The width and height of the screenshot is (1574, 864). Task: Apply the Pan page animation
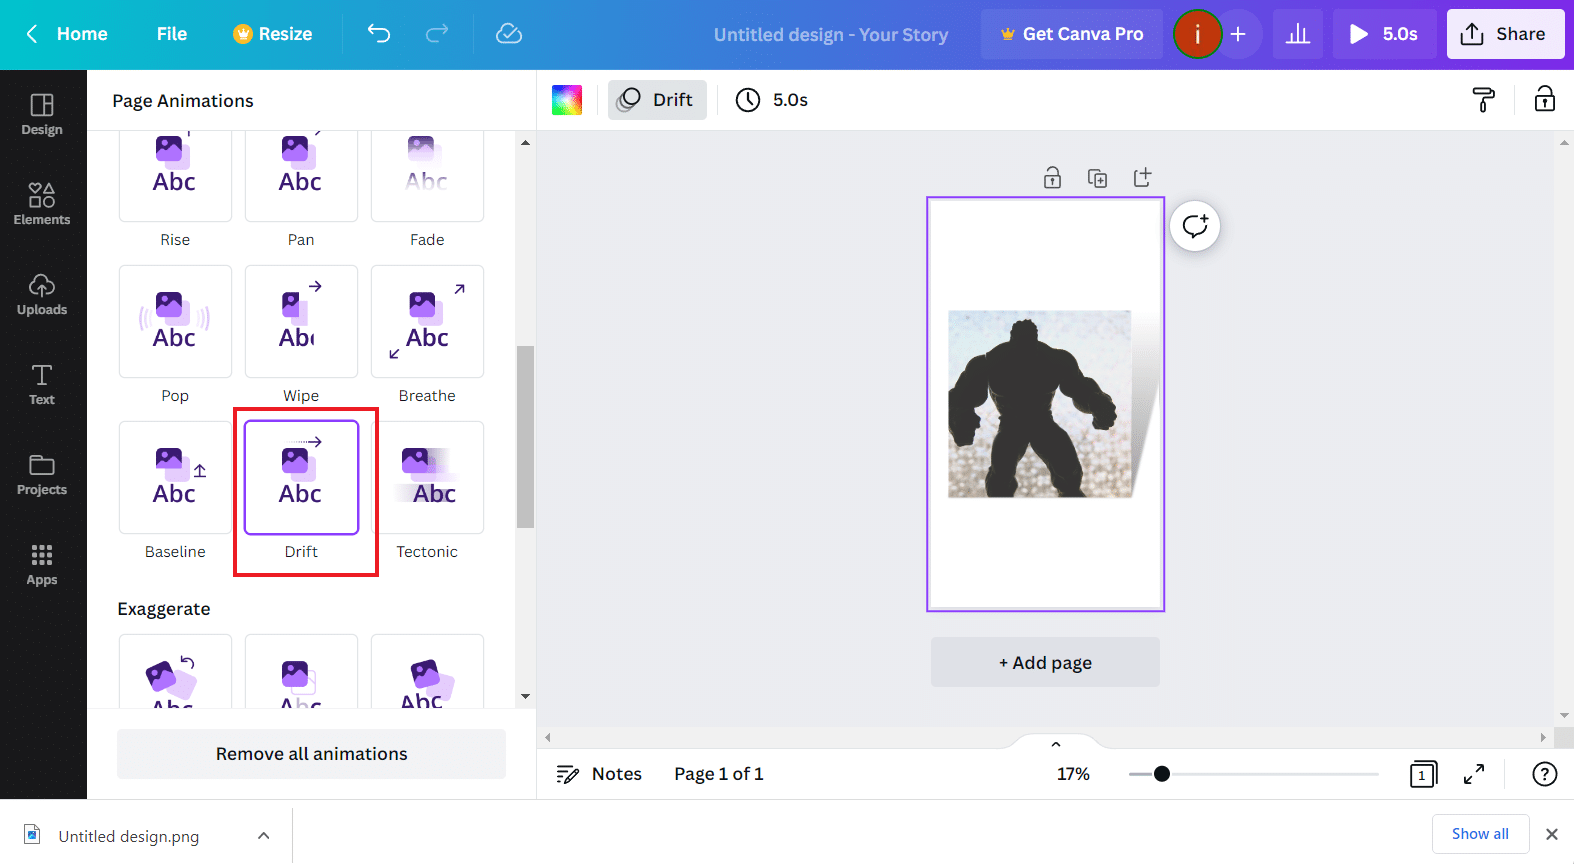301,175
